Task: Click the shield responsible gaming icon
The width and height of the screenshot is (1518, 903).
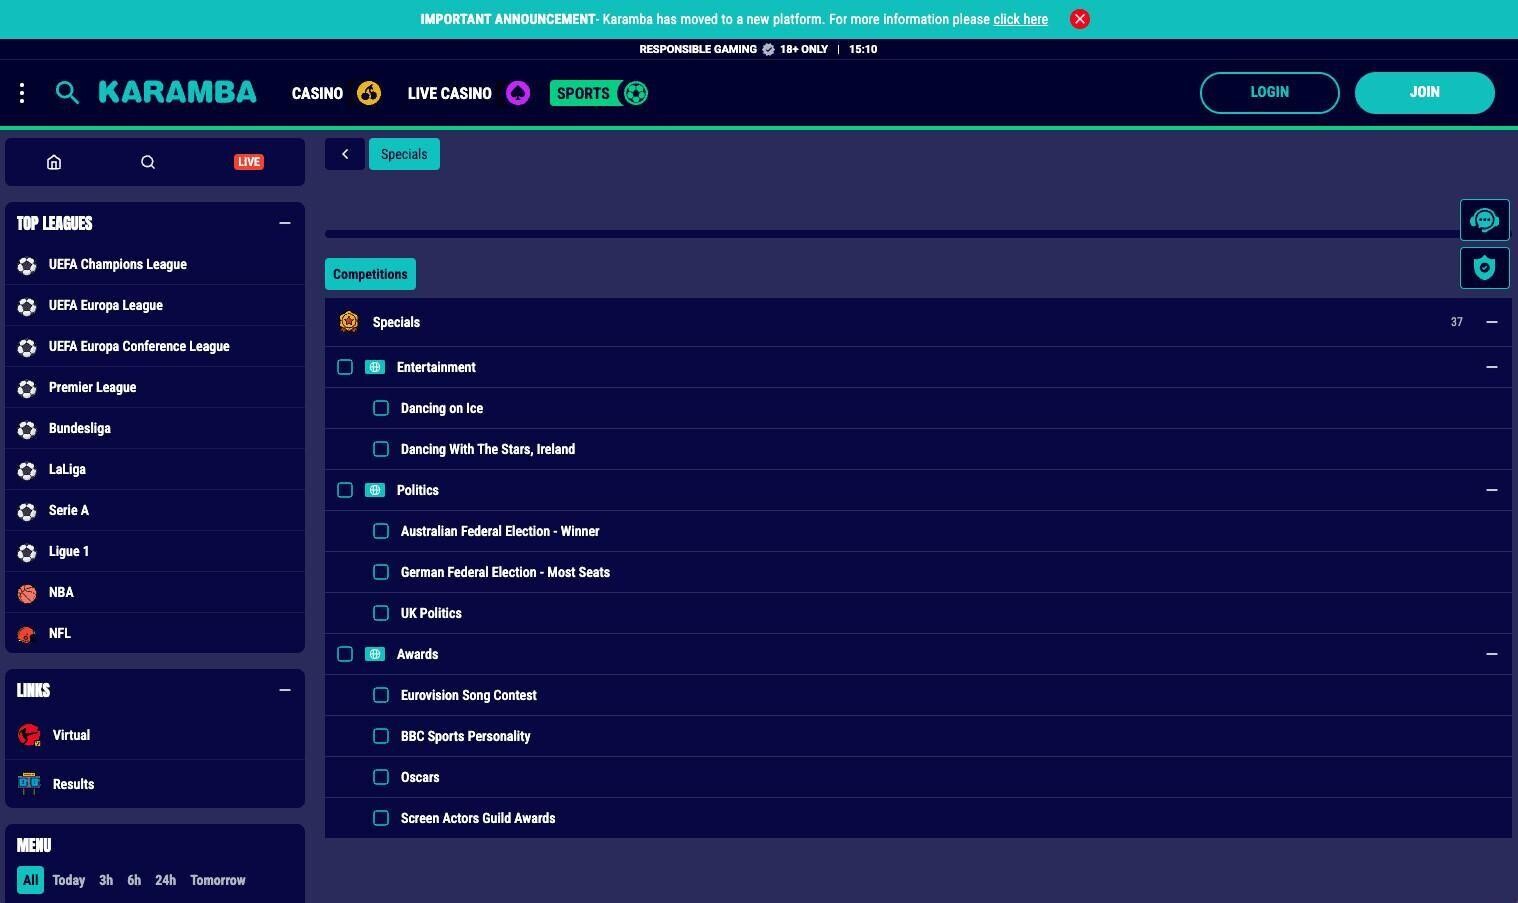Action: pyautogui.click(x=1484, y=268)
